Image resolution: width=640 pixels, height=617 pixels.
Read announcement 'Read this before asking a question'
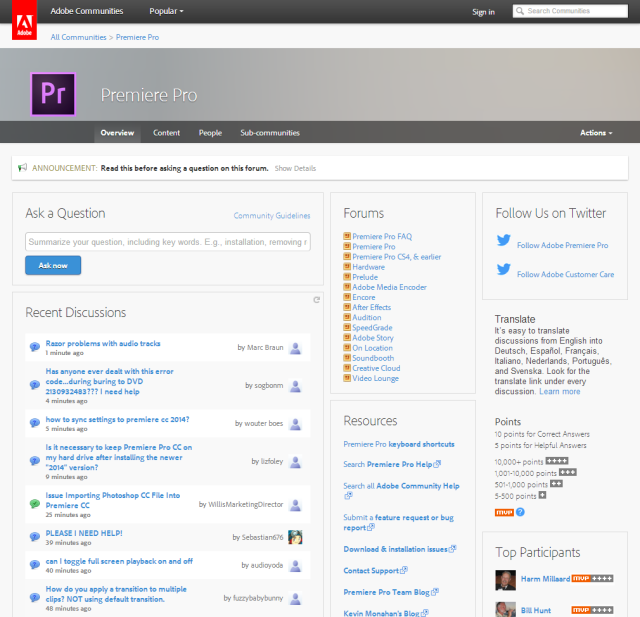184,168
